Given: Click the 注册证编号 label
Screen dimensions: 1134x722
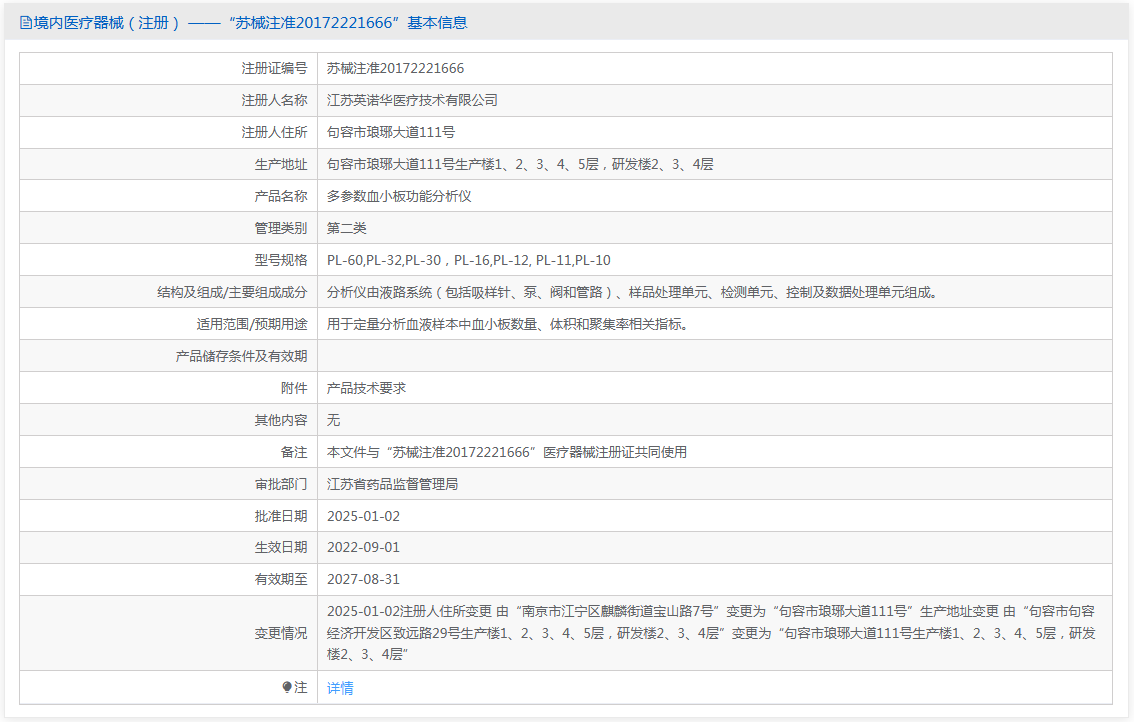Looking at the screenshot, I should pyautogui.click(x=274, y=69).
